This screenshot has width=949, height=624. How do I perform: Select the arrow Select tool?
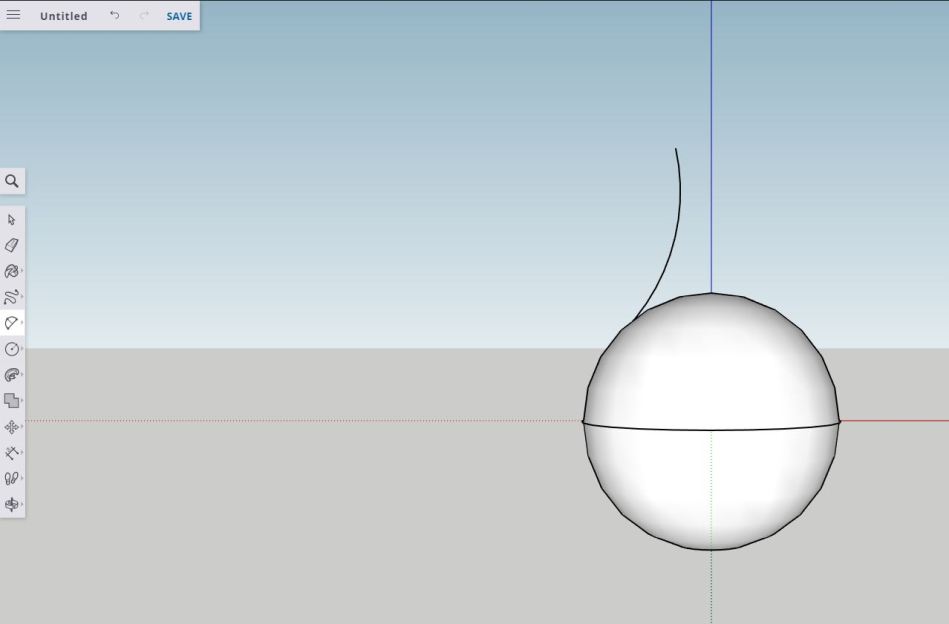tap(12, 220)
